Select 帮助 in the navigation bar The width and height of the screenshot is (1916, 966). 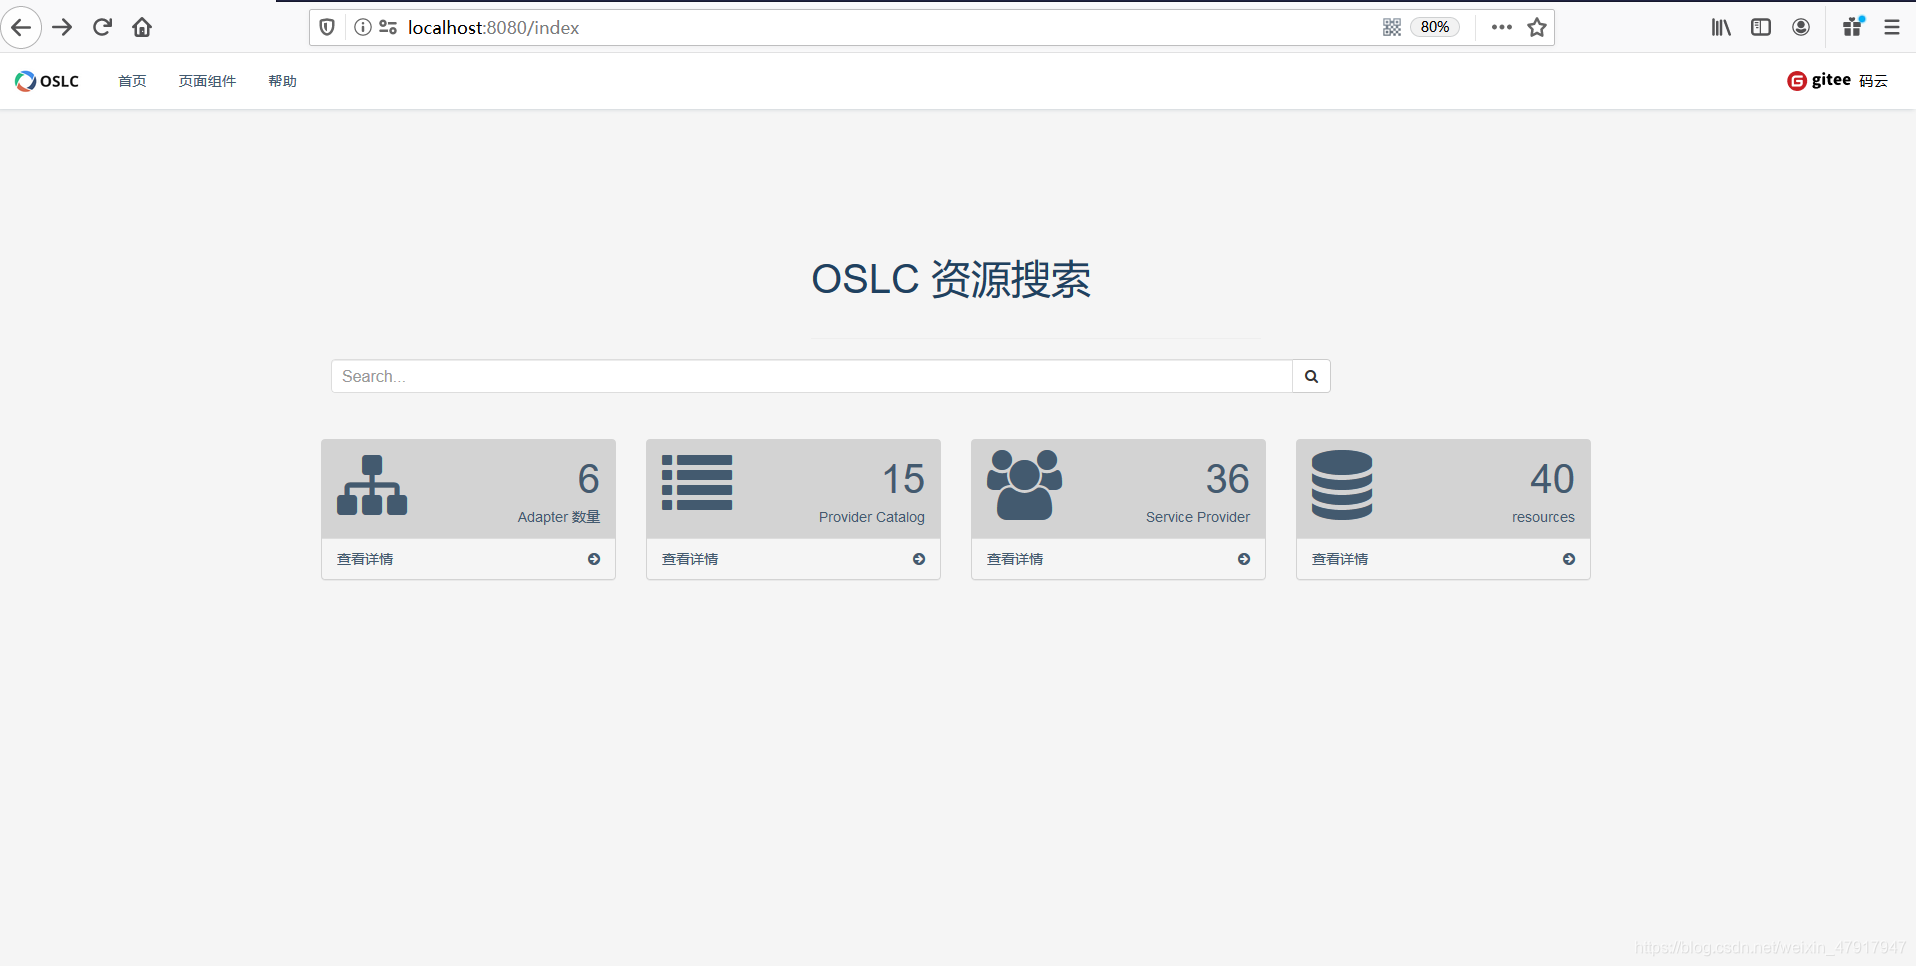click(281, 81)
